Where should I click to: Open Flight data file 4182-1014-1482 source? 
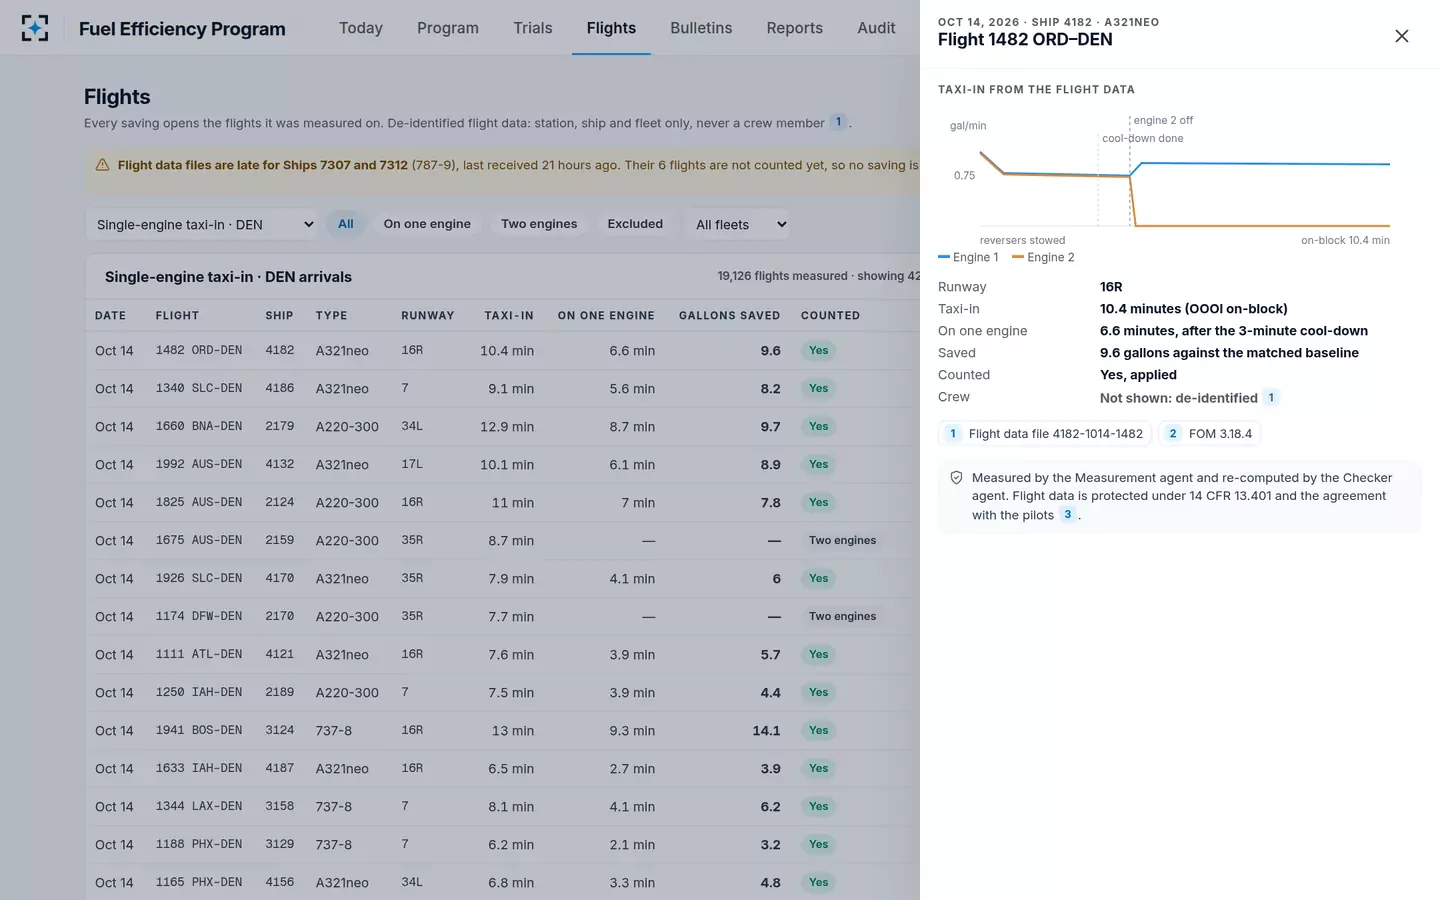1045,434
